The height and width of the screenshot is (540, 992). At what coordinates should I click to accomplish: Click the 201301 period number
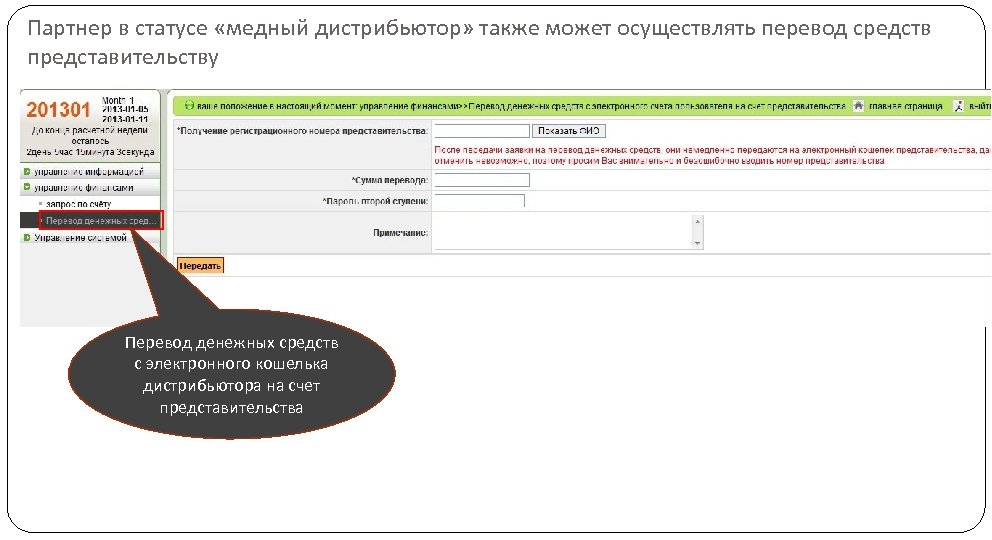[x=58, y=110]
